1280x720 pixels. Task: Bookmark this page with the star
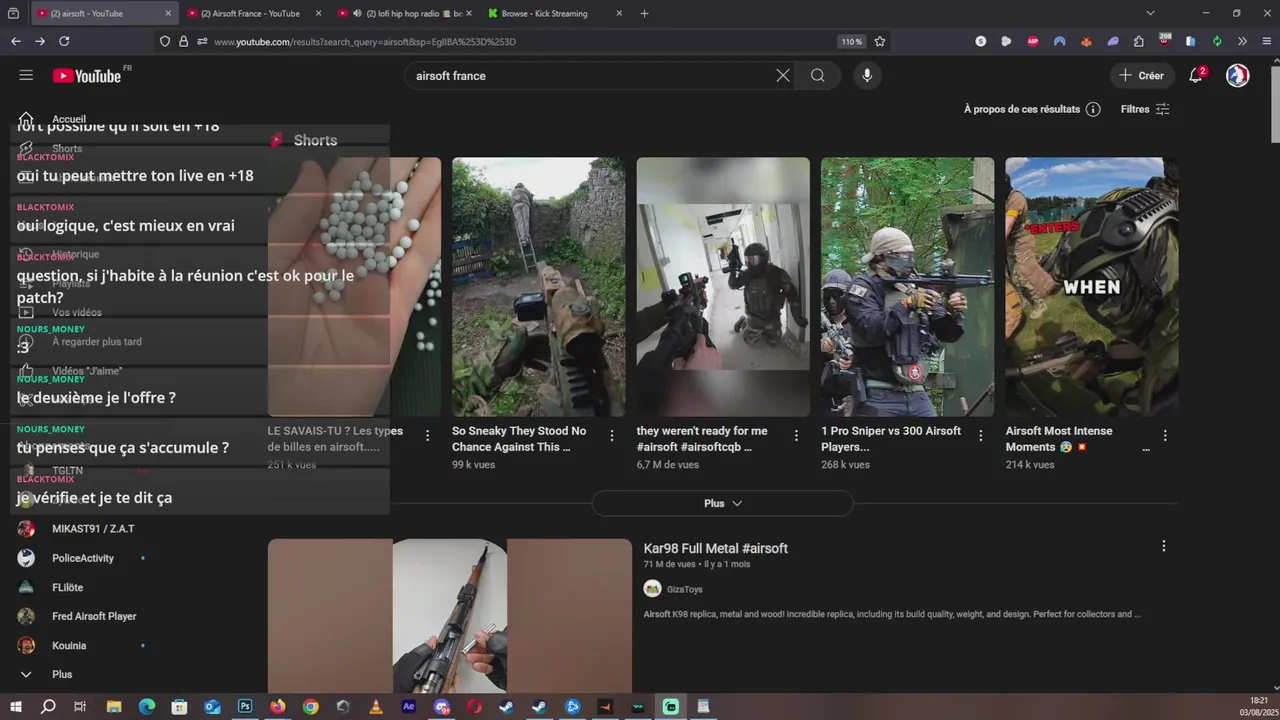(880, 41)
